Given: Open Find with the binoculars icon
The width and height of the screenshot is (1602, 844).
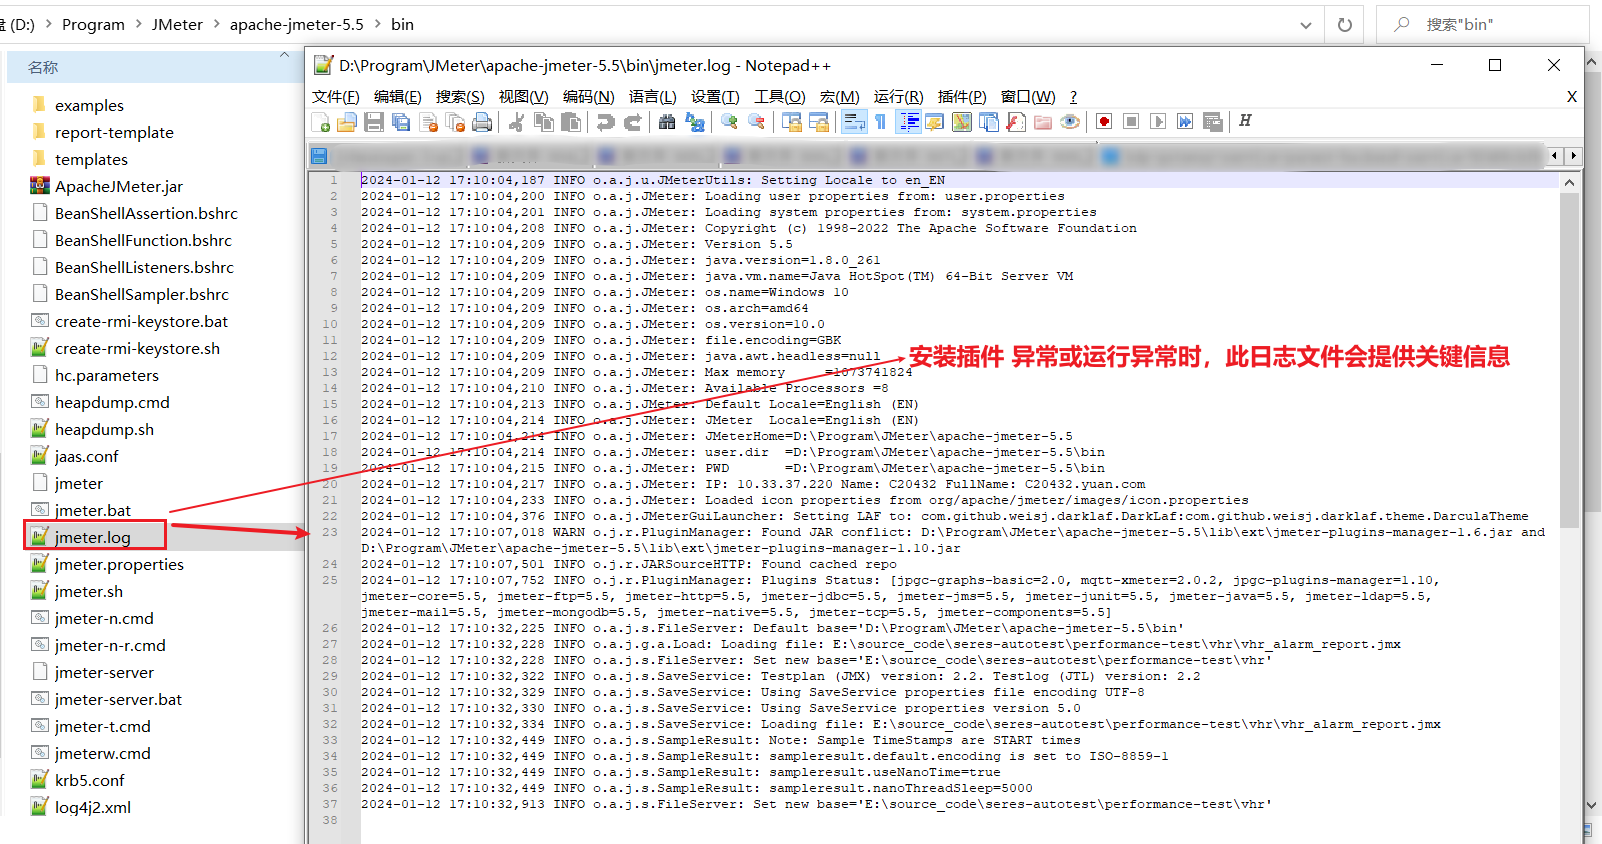Looking at the screenshot, I should coord(667,122).
